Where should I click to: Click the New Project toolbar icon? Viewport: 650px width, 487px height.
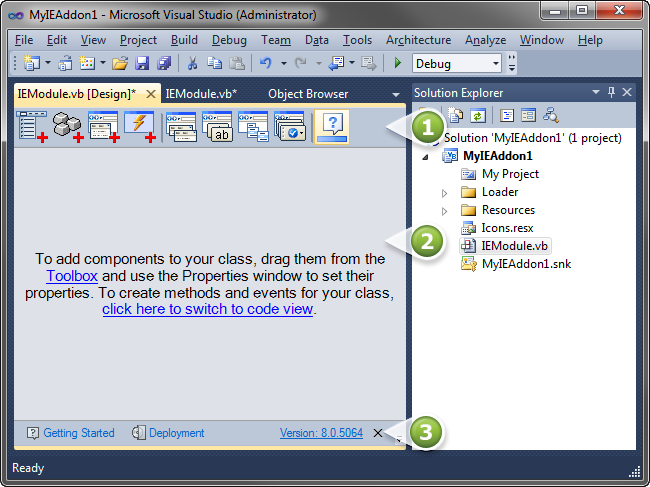pyautogui.click(x=32, y=63)
